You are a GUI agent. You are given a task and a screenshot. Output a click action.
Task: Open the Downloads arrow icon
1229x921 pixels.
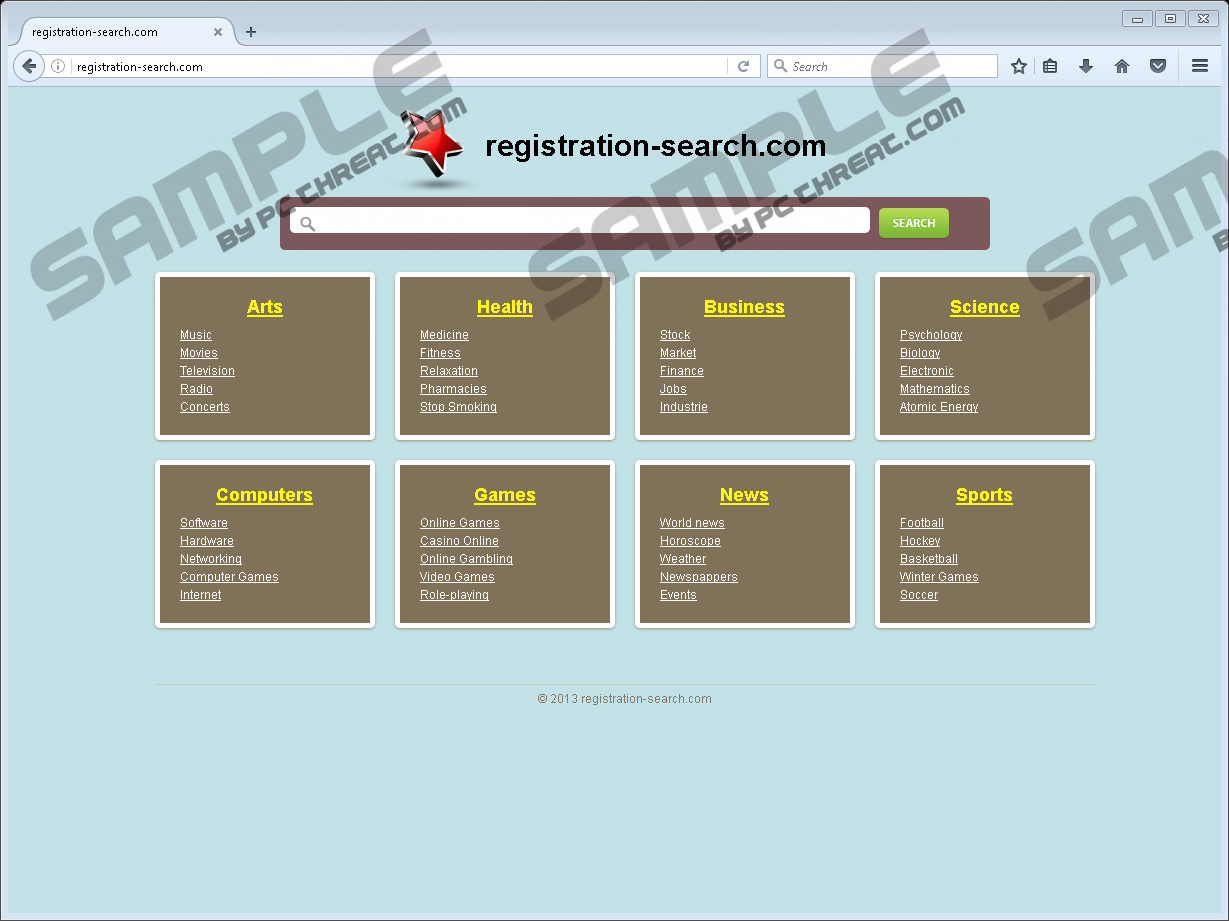point(1086,67)
